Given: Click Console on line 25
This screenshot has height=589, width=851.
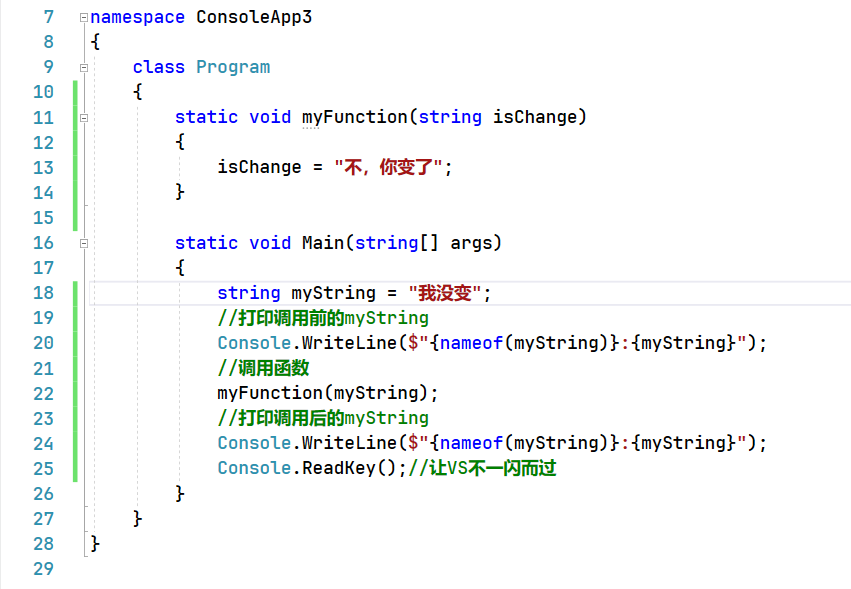Looking at the screenshot, I should (x=254, y=468).
